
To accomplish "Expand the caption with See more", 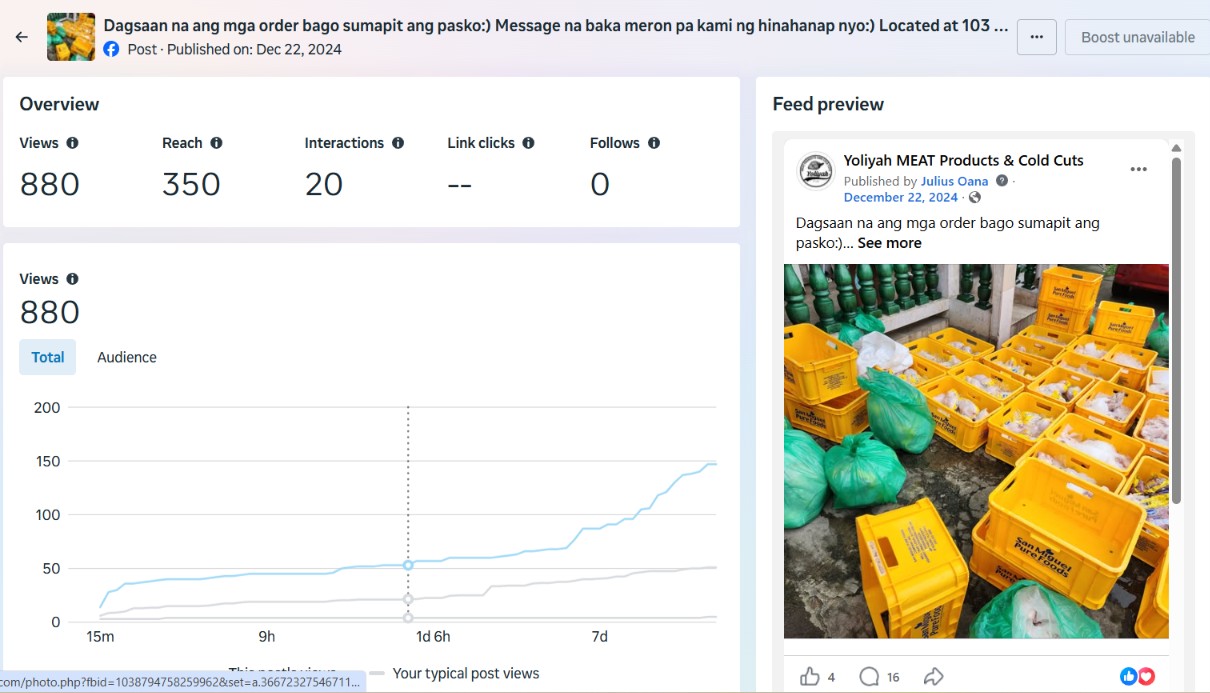I will click(889, 243).
